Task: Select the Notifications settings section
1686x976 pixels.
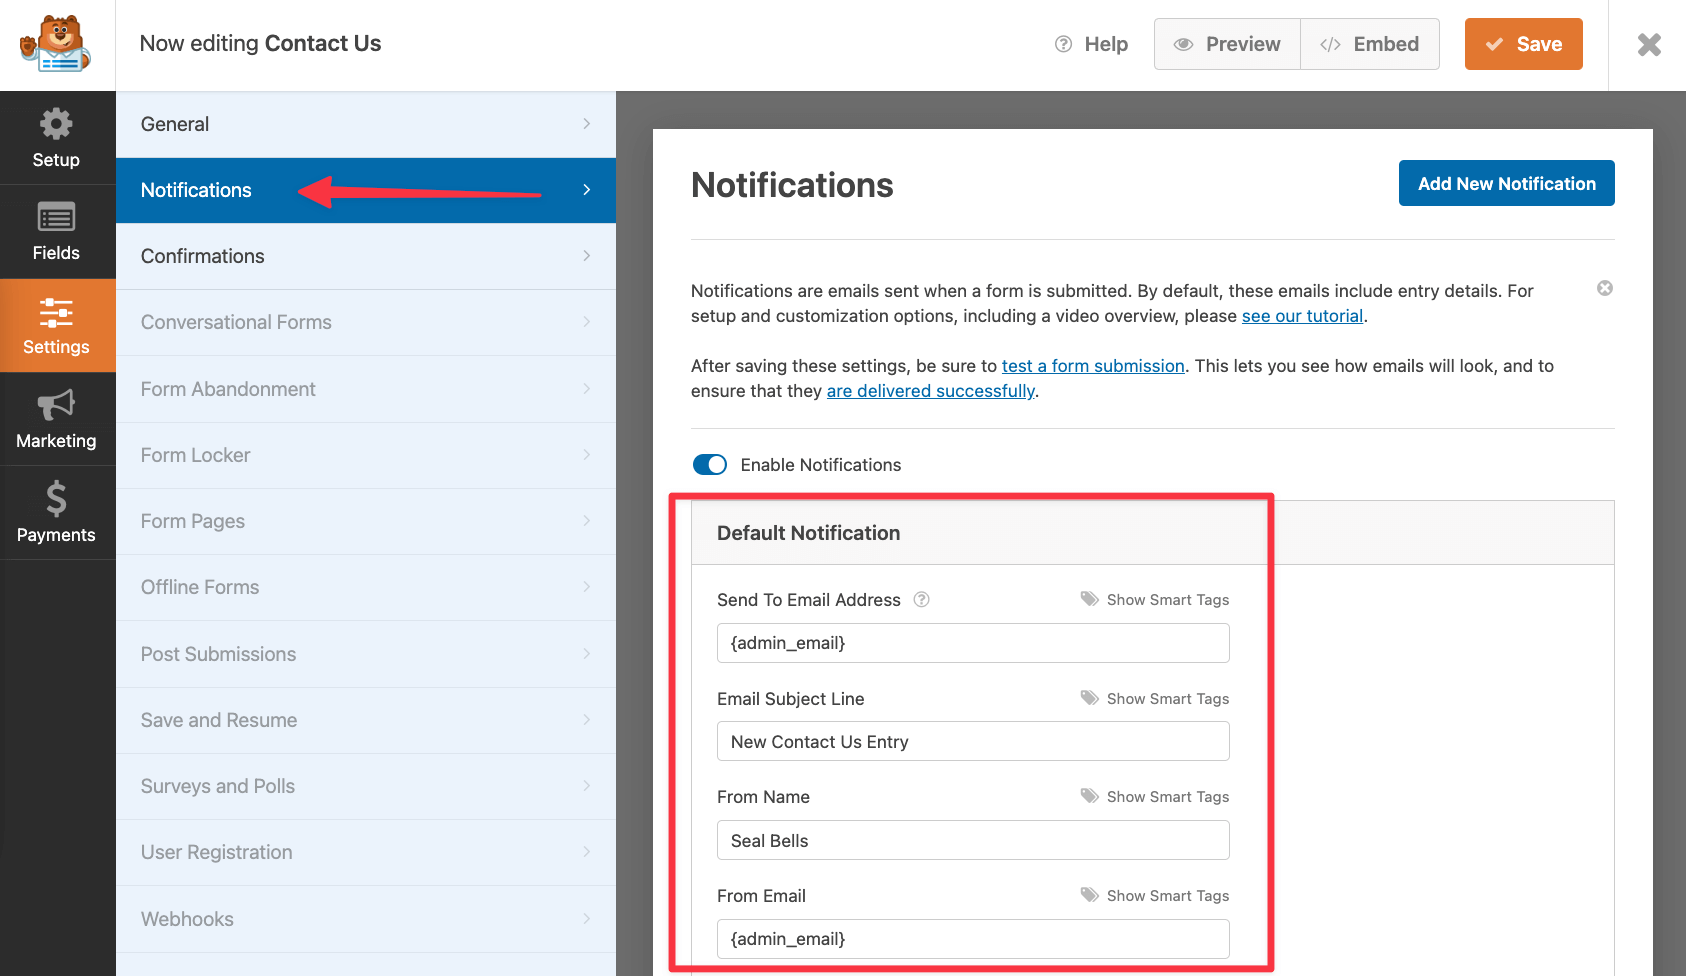Action: (x=366, y=190)
